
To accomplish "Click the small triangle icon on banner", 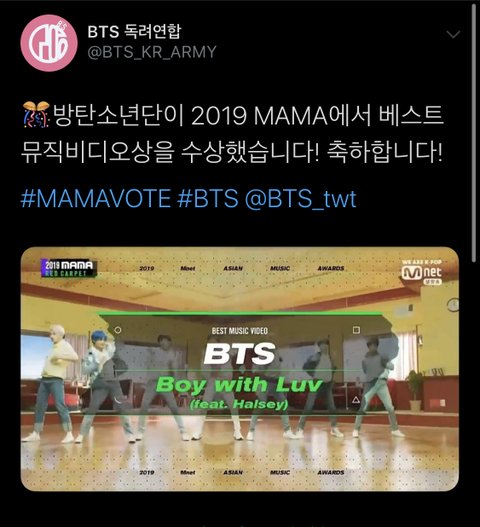I will [356, 400].
